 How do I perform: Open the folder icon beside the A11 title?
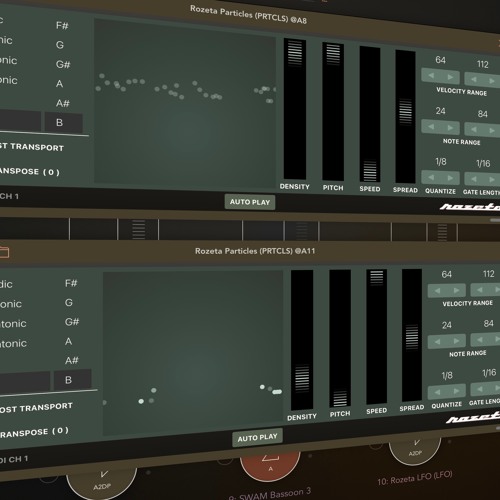4,252
